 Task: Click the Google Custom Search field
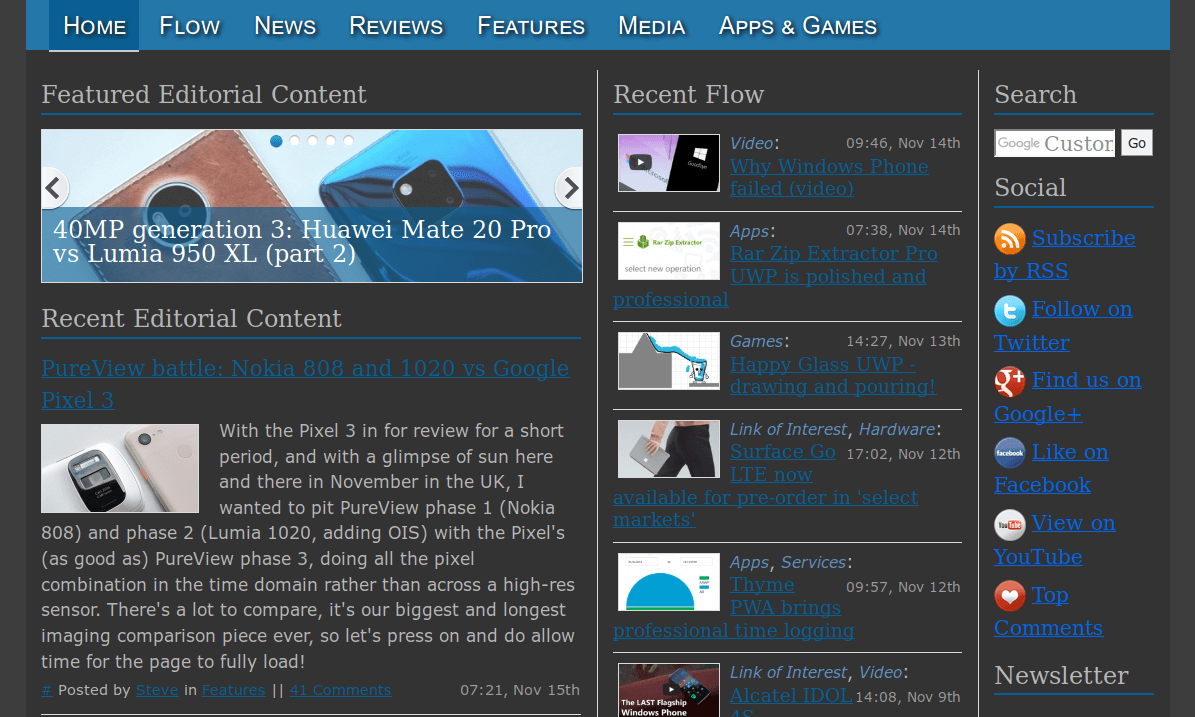(x=1055, y=143)
